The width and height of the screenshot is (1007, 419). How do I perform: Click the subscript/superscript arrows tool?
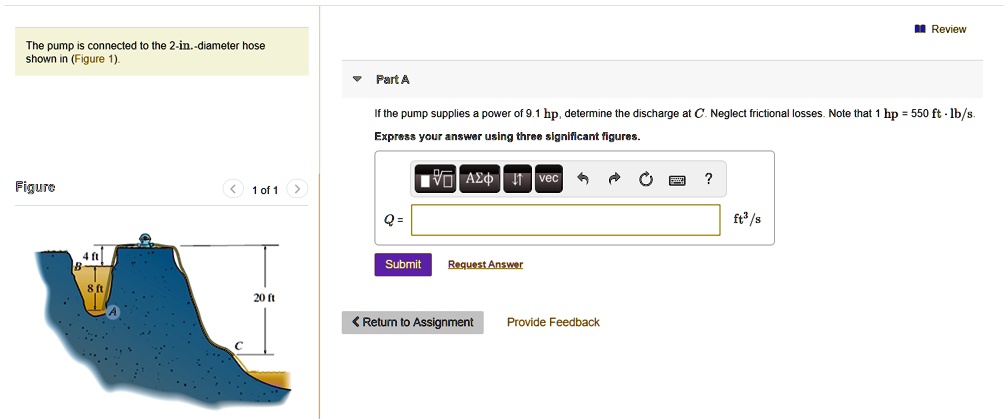click(x=517, y=180)
